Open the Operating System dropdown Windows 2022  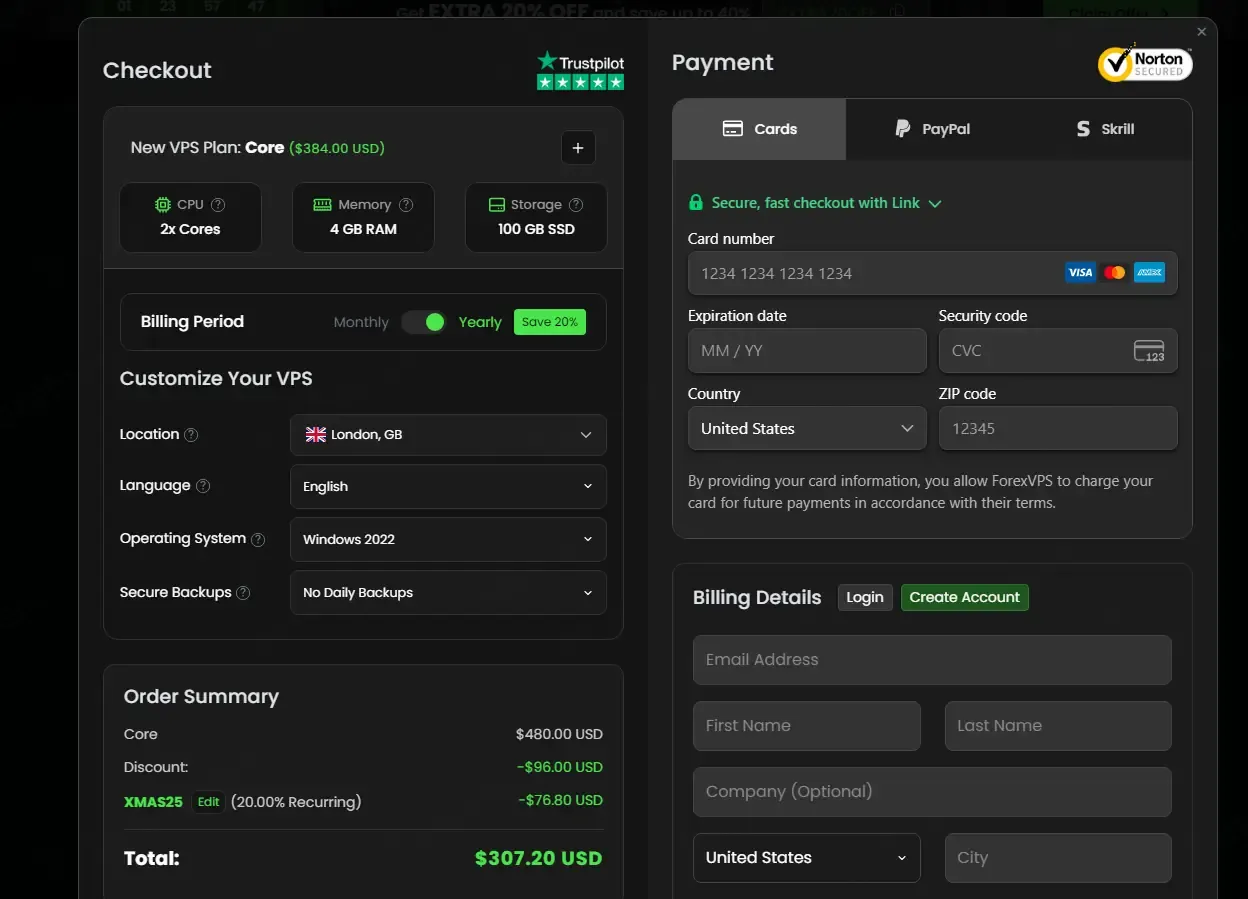[x=448, y=539]
